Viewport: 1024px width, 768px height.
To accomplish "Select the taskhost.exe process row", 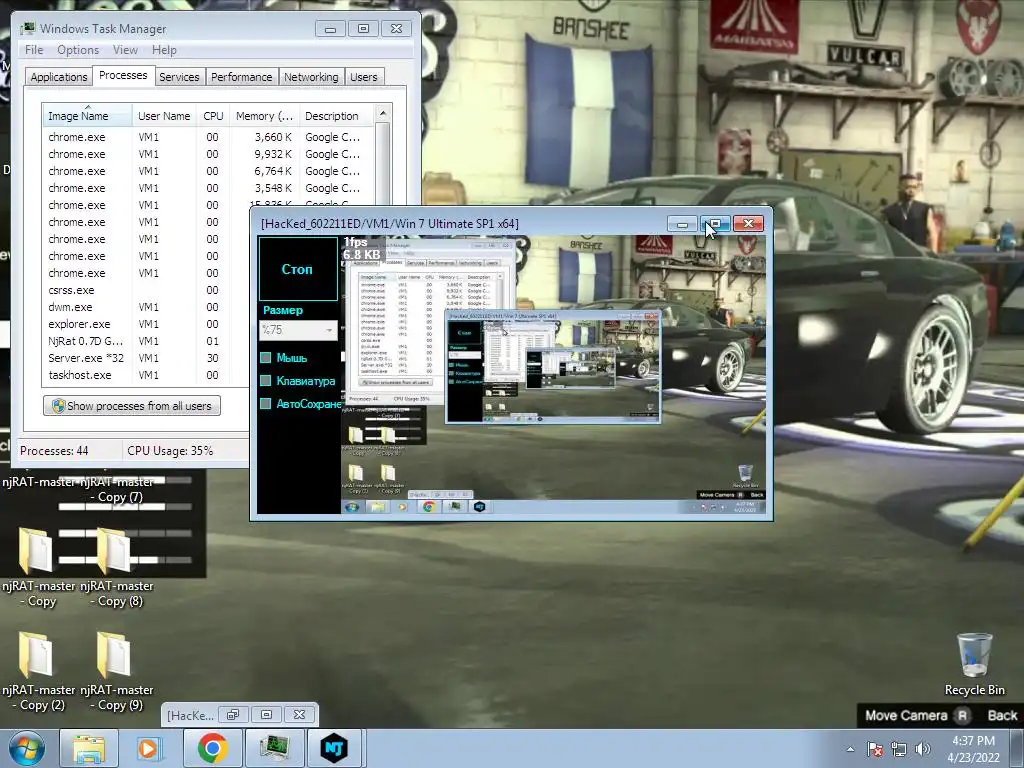I will 147,375.
